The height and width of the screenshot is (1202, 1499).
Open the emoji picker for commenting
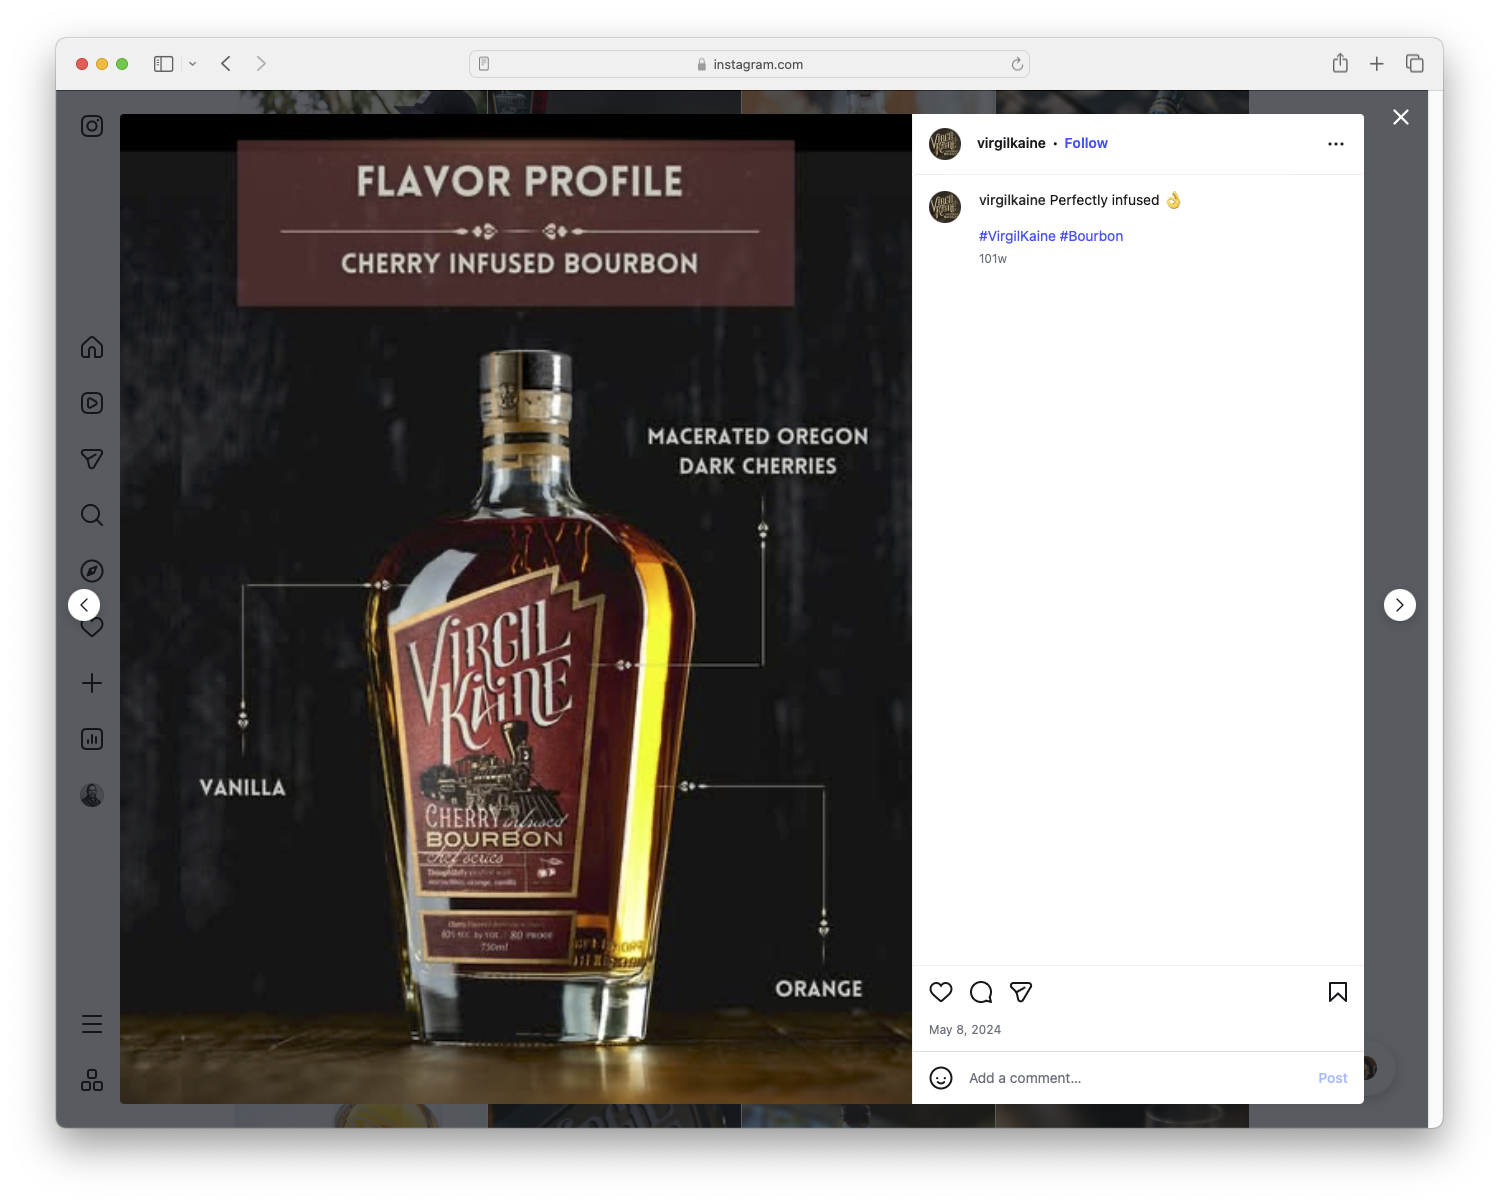[941, 1078]
